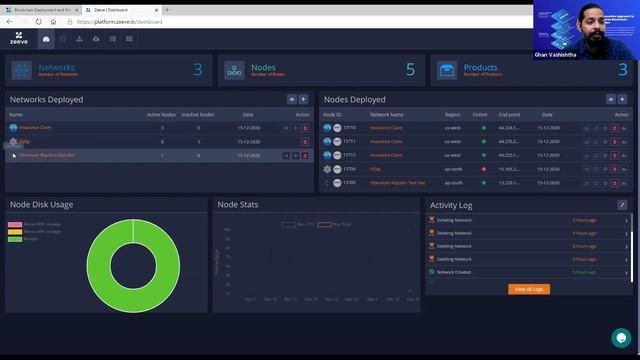640x360 pixels.
Task: Click plus icon in Insurance Claim network row
Action: pos(296,128)
